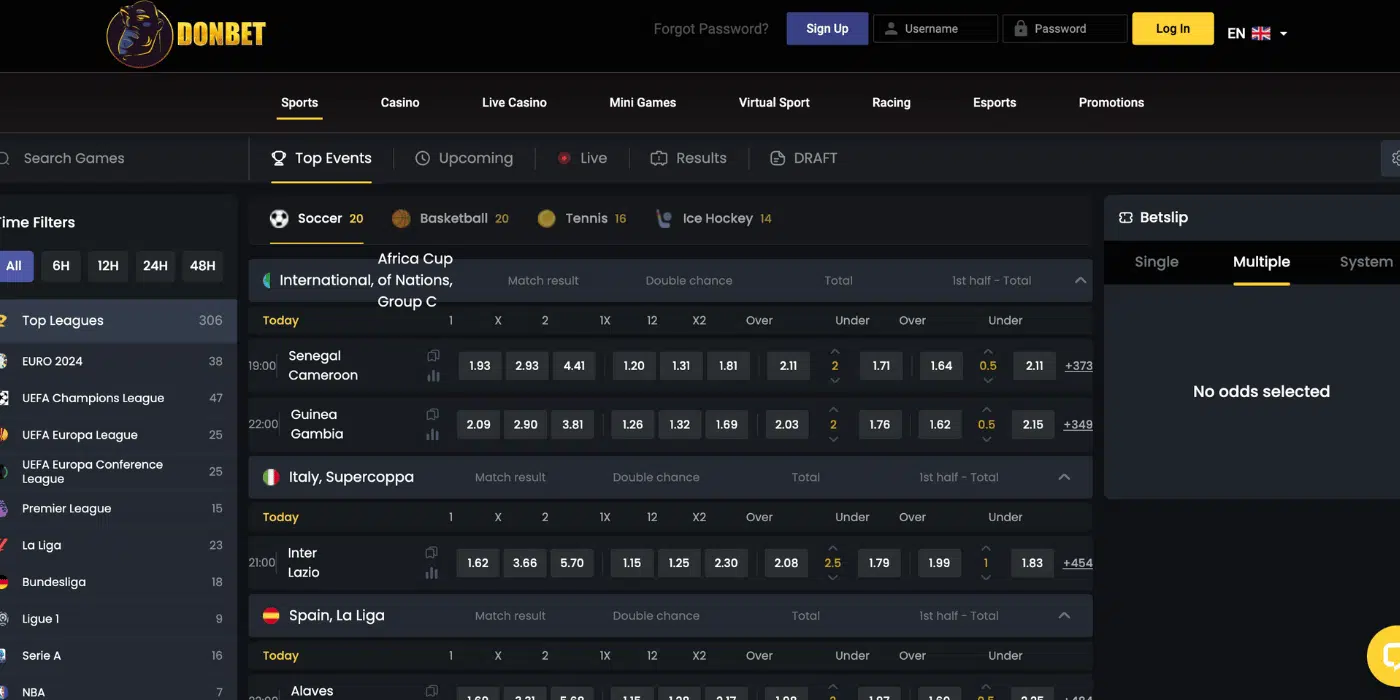Decrease Total line for Guinea Gambia
The width and height of the screenshot is (1400, 700).
tap(834, 438)
